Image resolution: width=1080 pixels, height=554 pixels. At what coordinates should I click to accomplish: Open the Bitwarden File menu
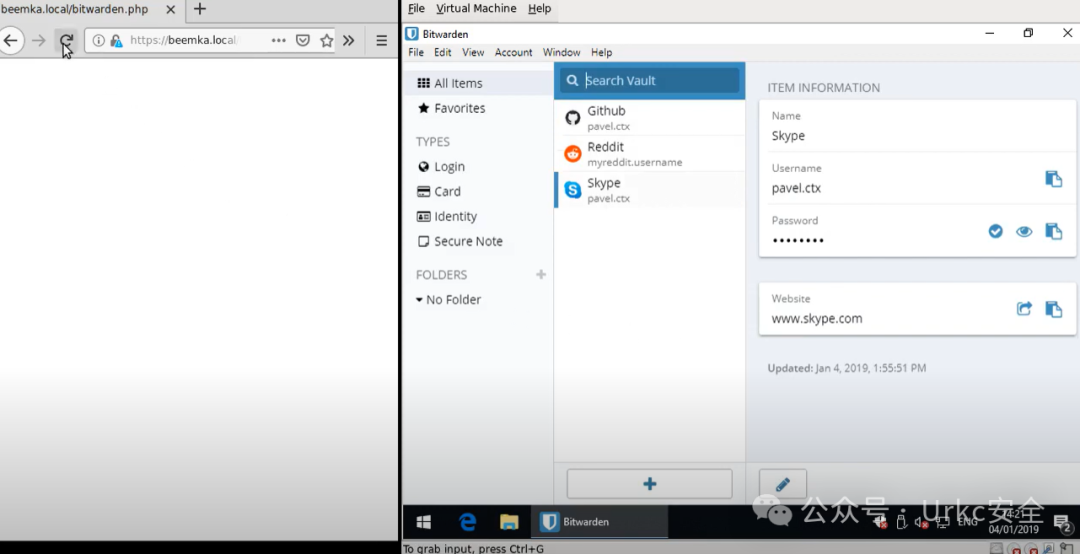click(x=416, y=52)
